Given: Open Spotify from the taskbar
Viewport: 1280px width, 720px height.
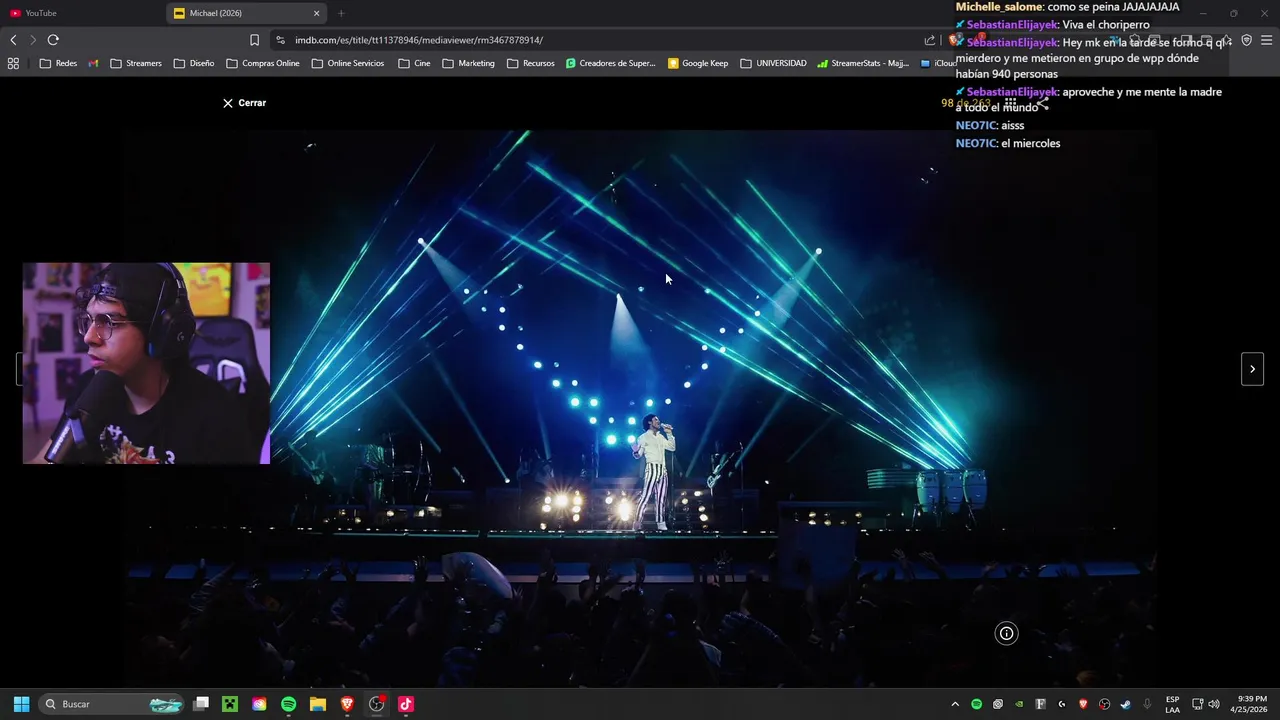Looking at the screenshot, I should (x=289, y=704).
